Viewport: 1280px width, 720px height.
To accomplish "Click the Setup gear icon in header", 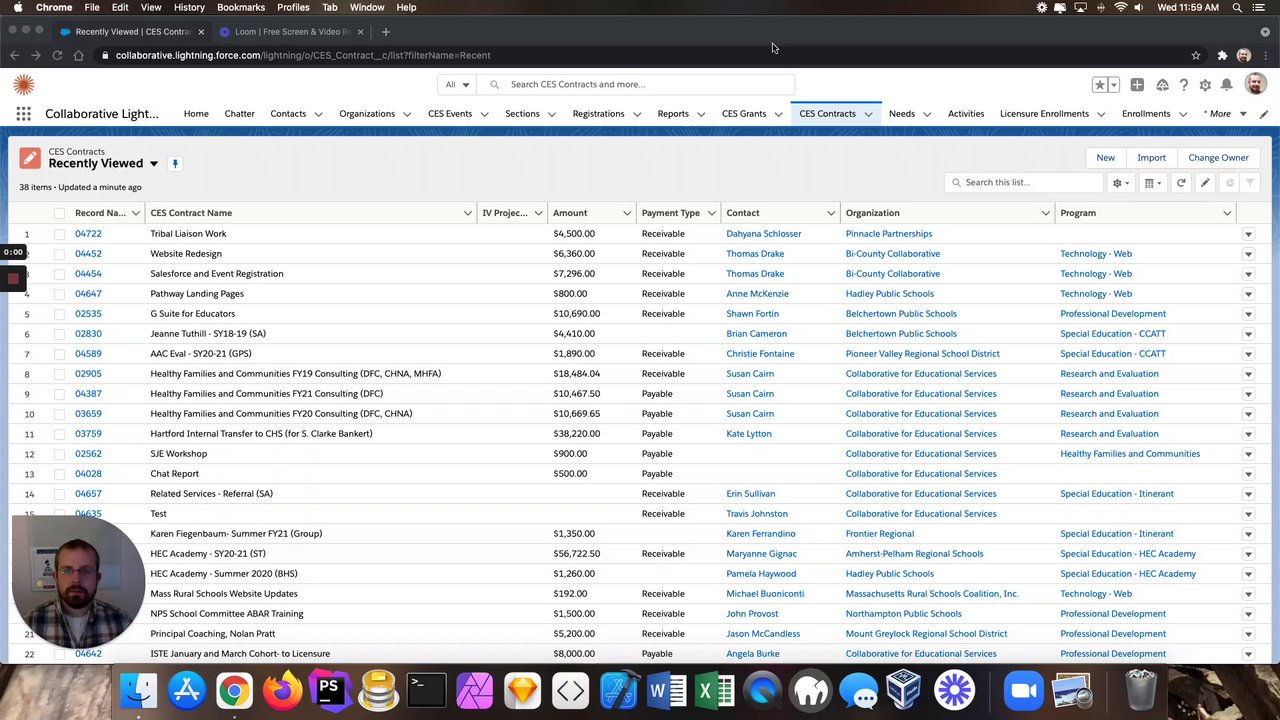I will (x=1205, y=85).
